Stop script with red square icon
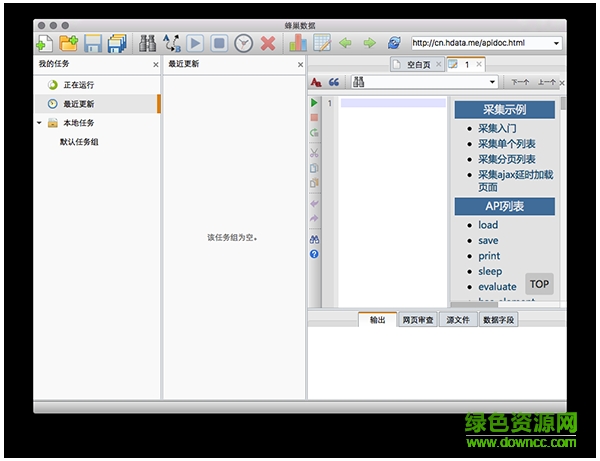Image resolution: width=600 pixels, height=461 pixels. (314, 118)
